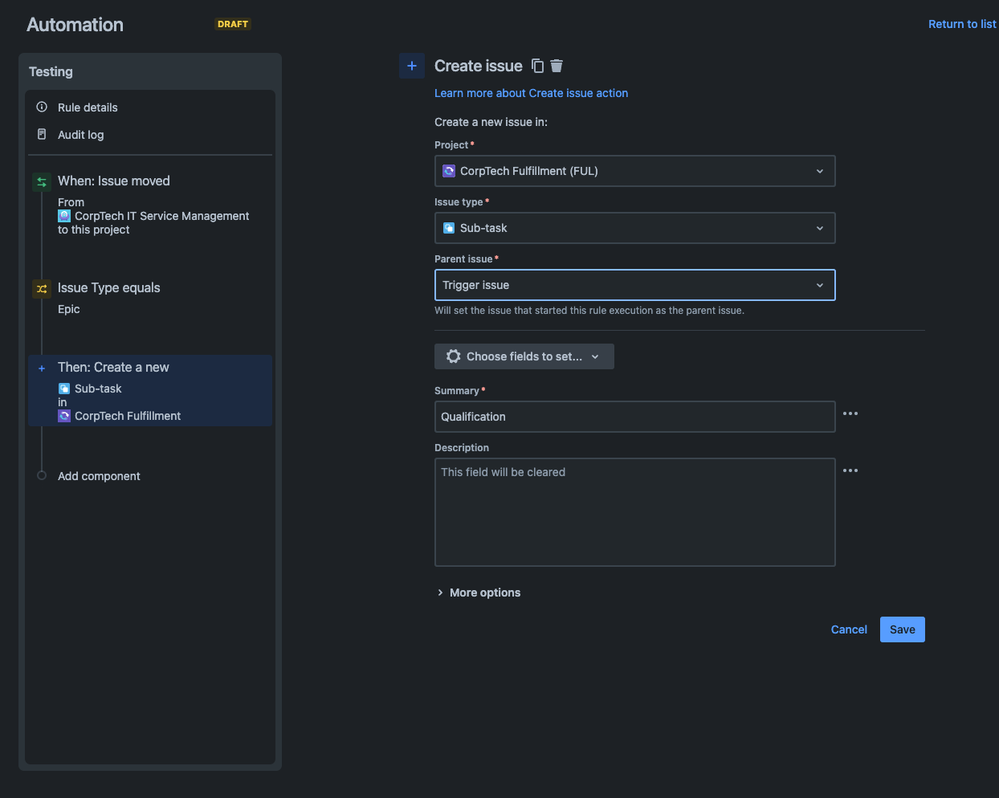Select Then: Create a new action

click(x=150, y=390)
